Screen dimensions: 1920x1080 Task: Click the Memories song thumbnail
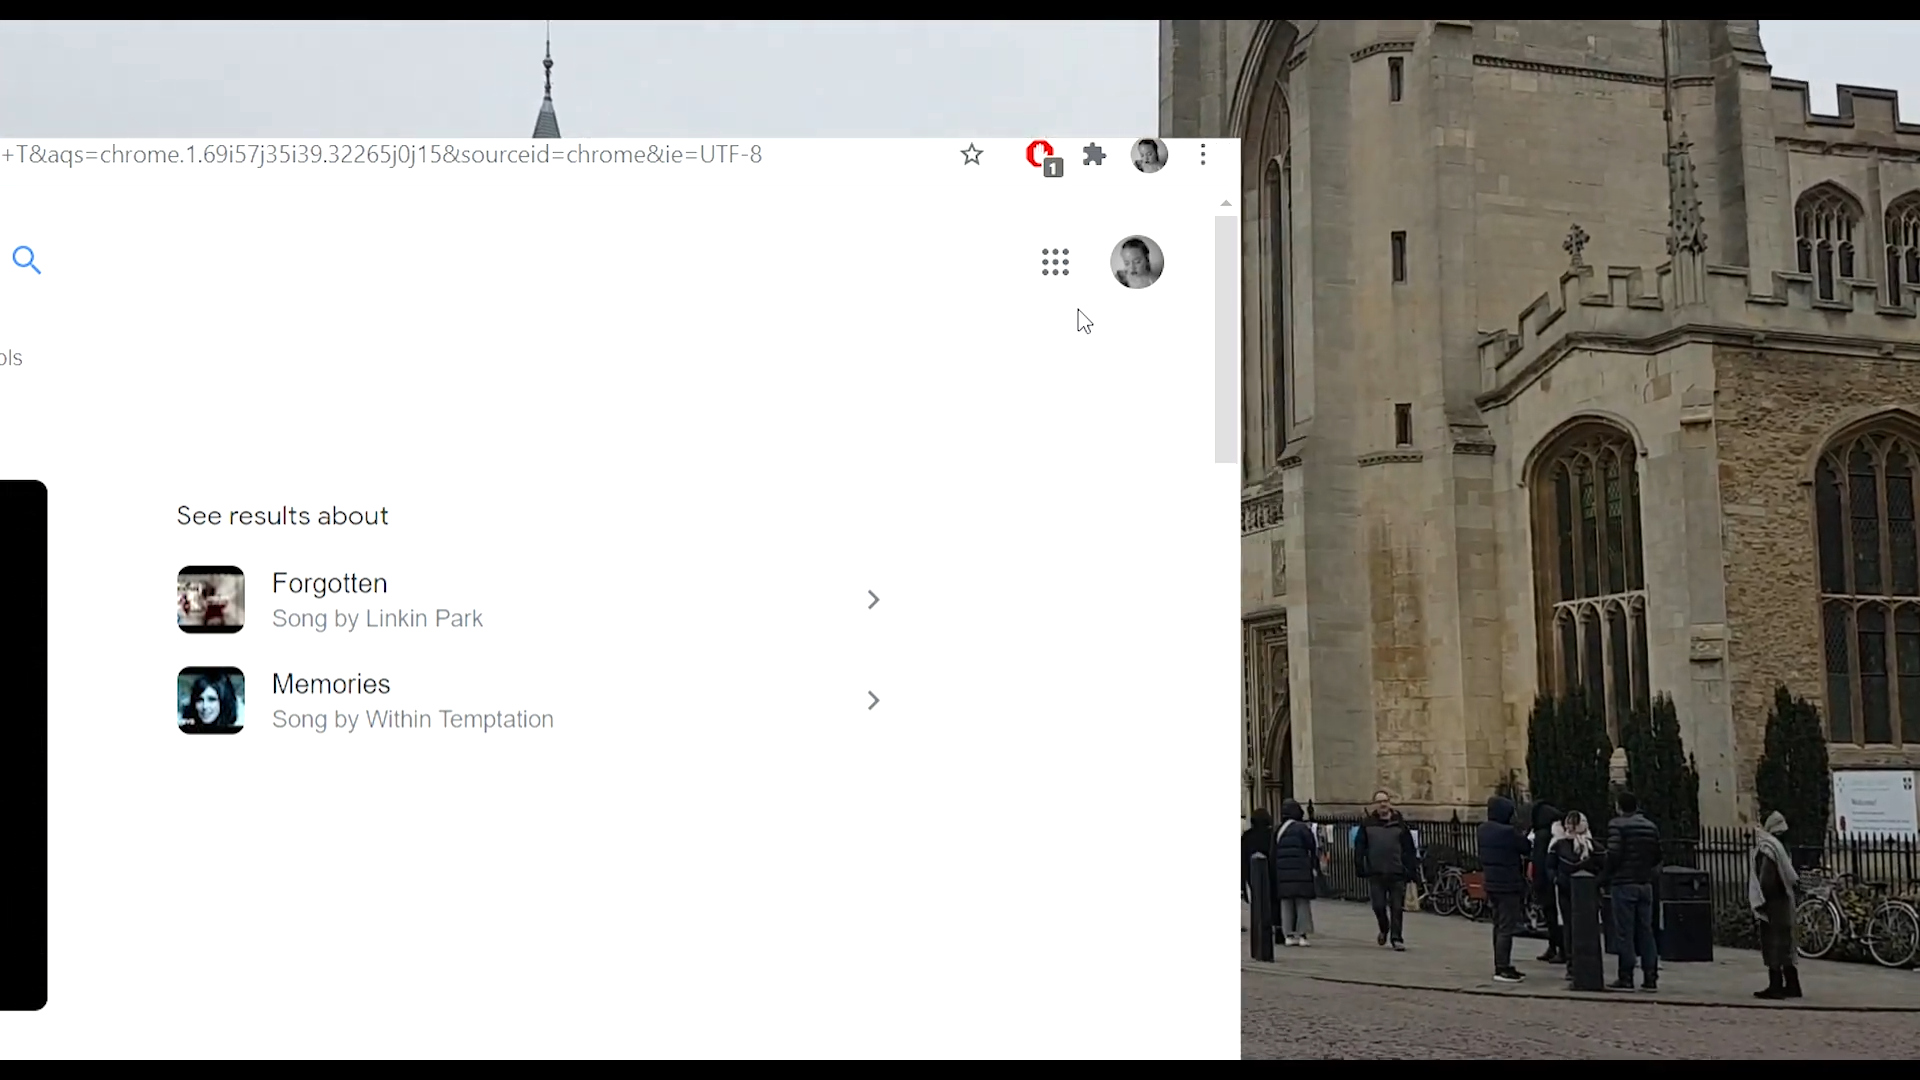(211, 701)
